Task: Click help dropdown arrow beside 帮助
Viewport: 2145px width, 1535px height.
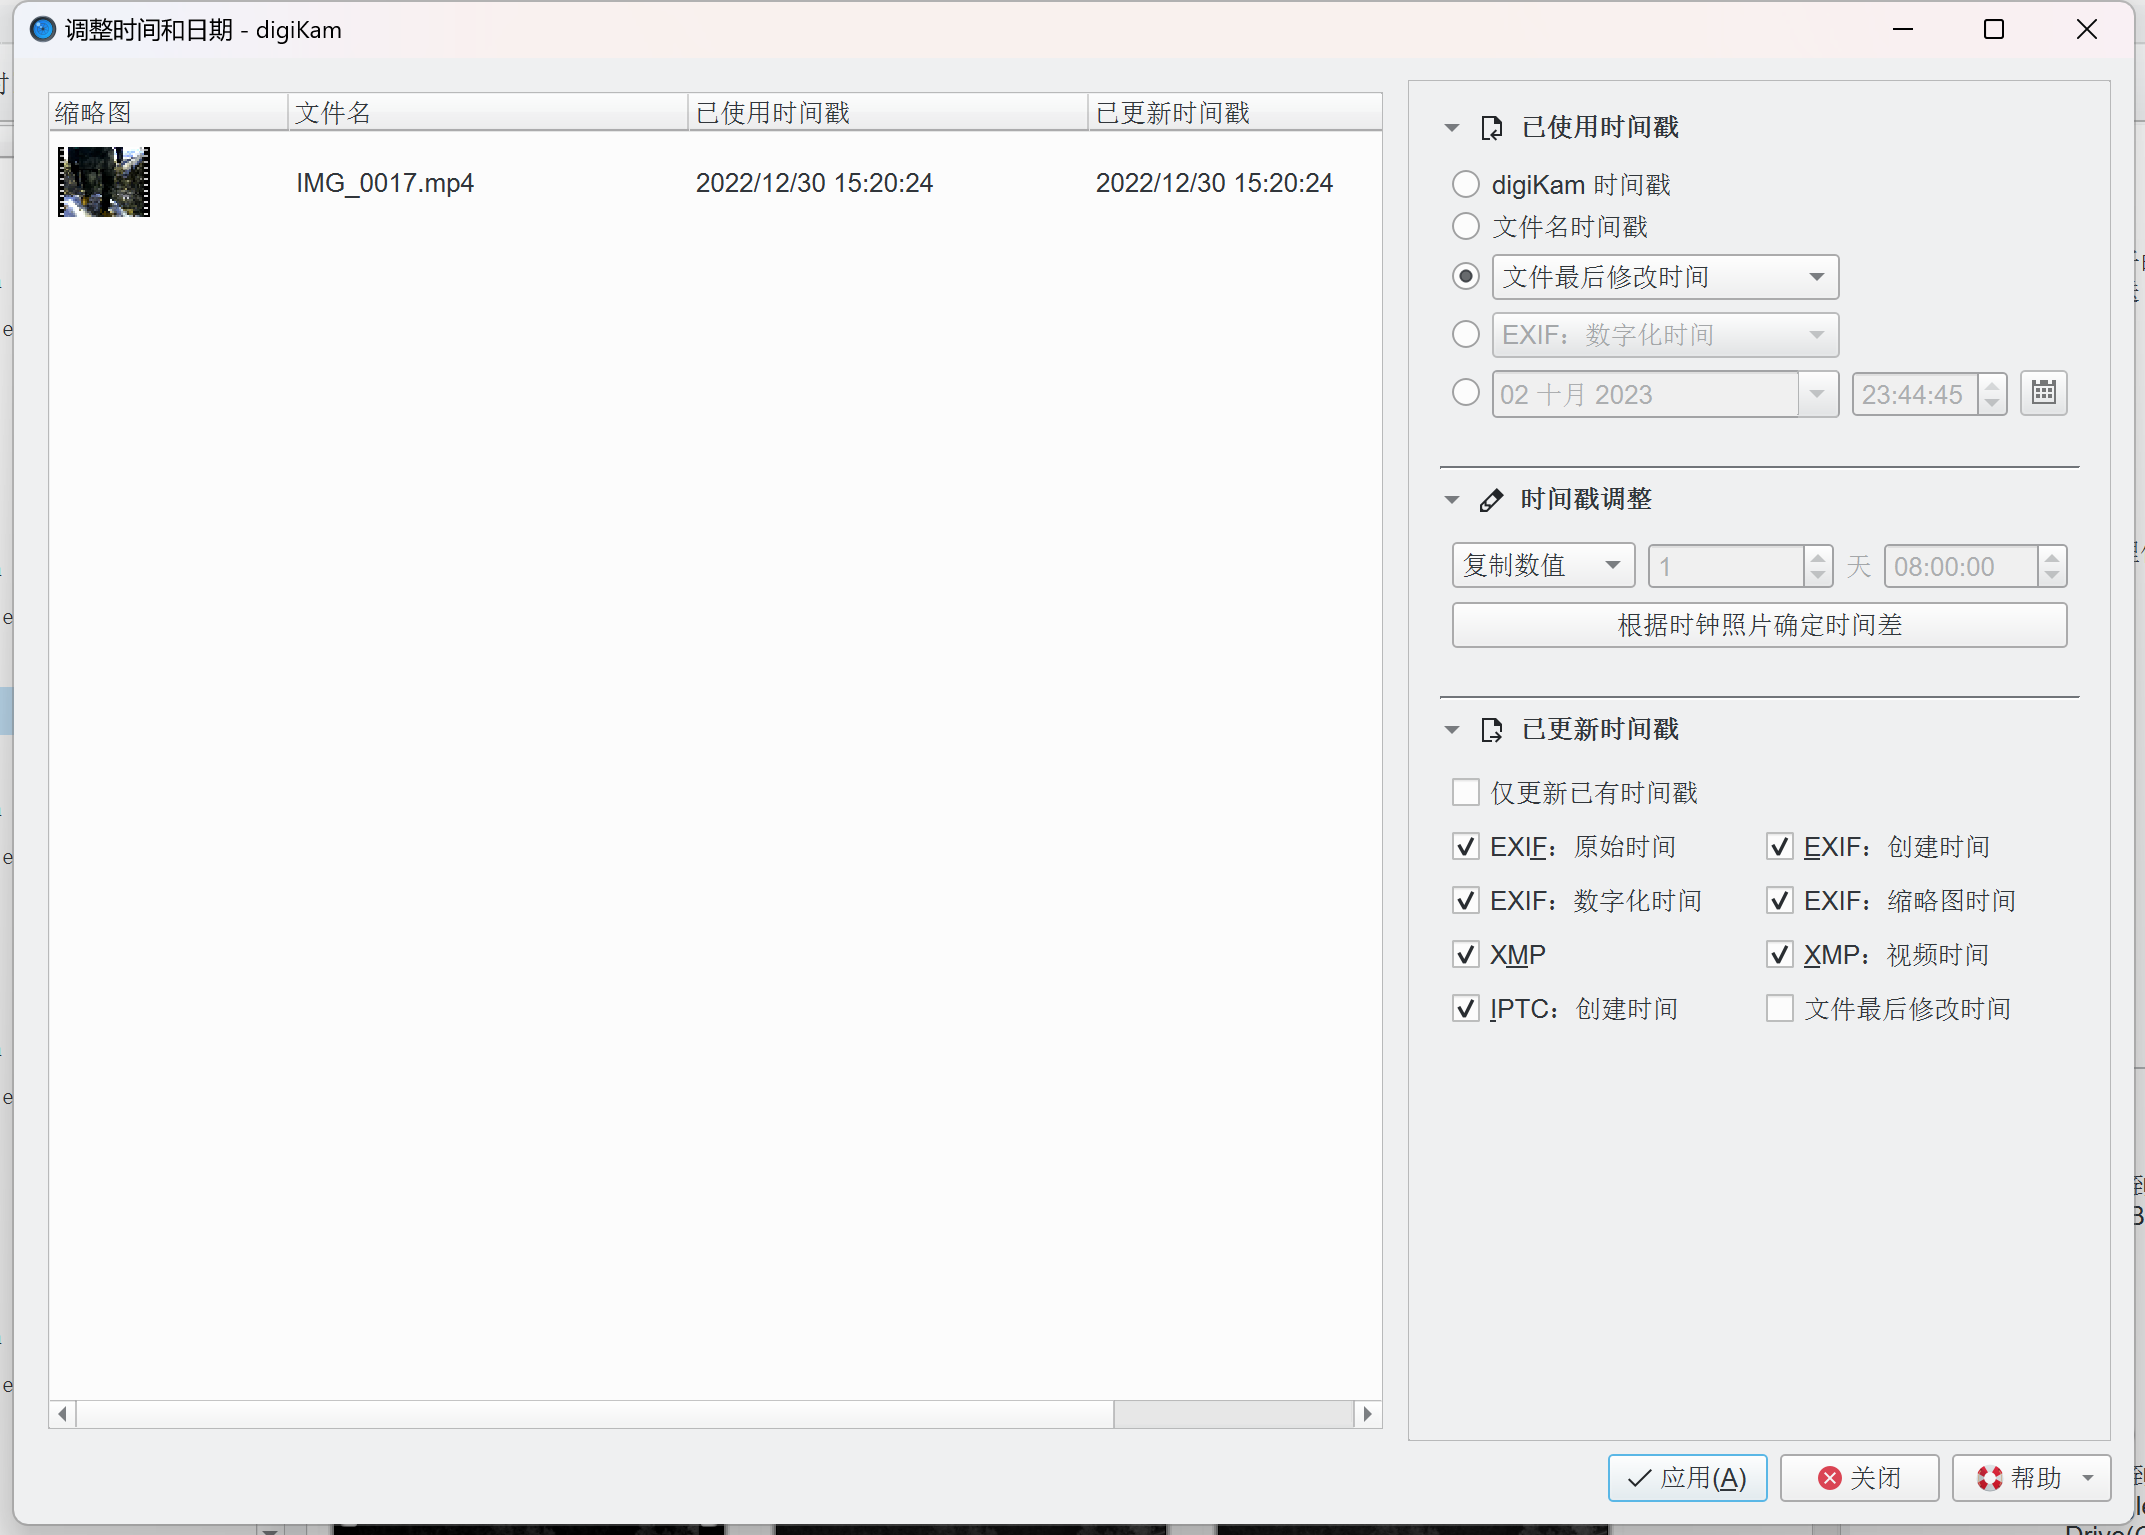Action: [2088, 1478]
